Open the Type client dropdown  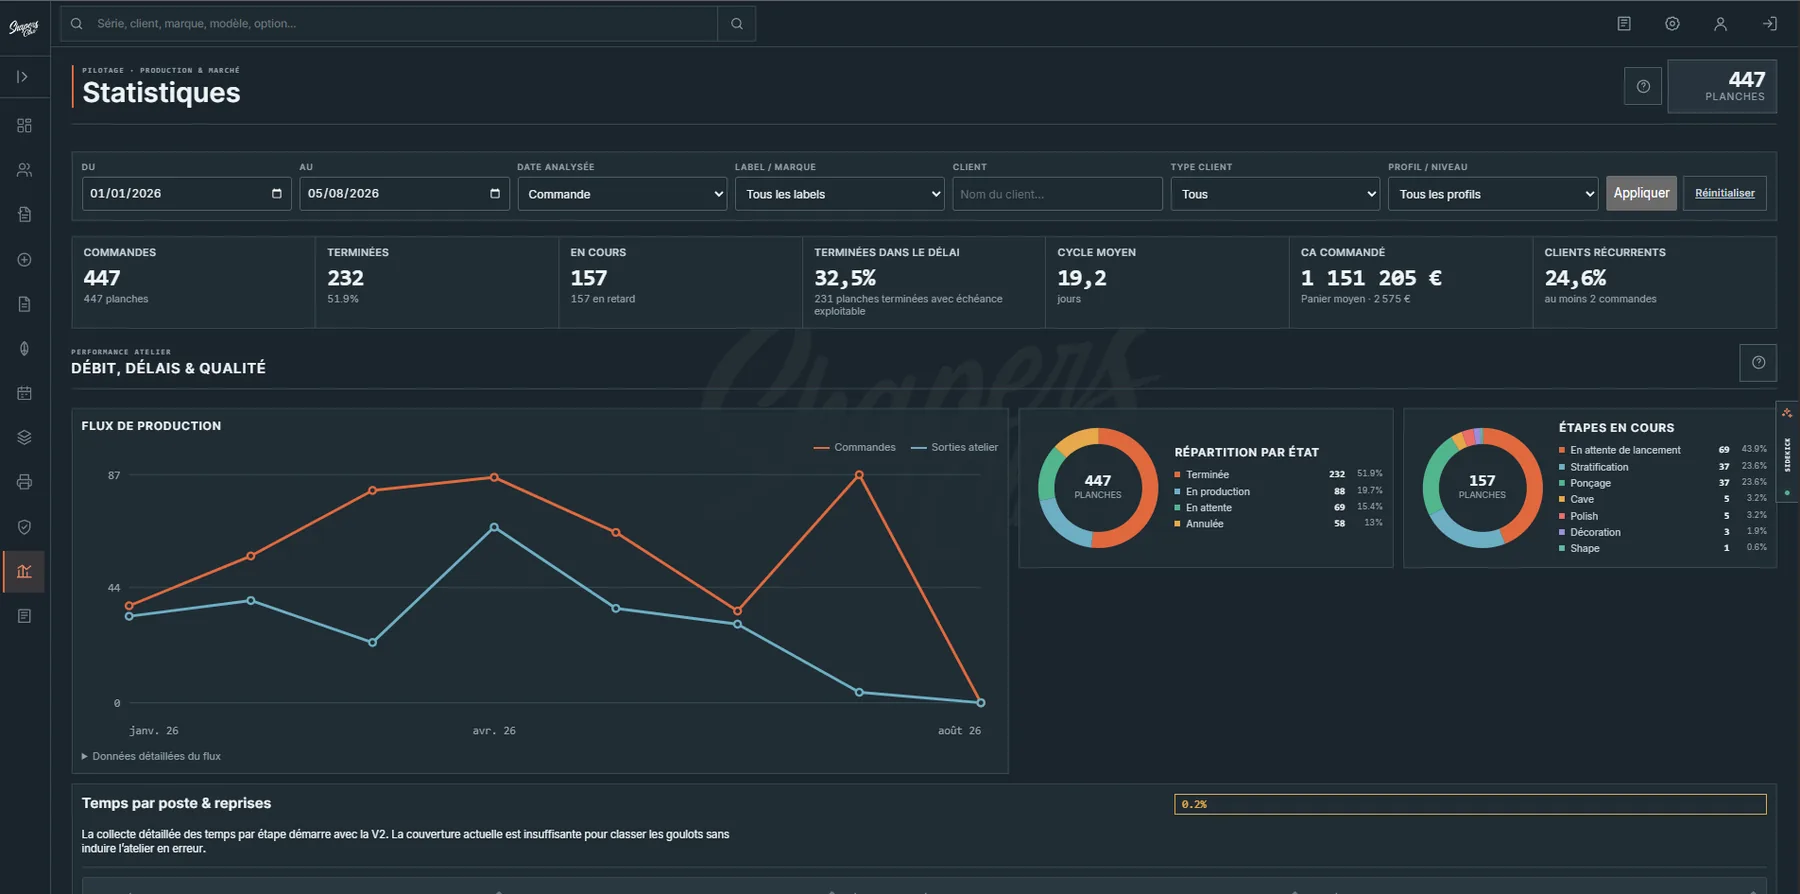pyautogui.click(x=1275, y=194)
